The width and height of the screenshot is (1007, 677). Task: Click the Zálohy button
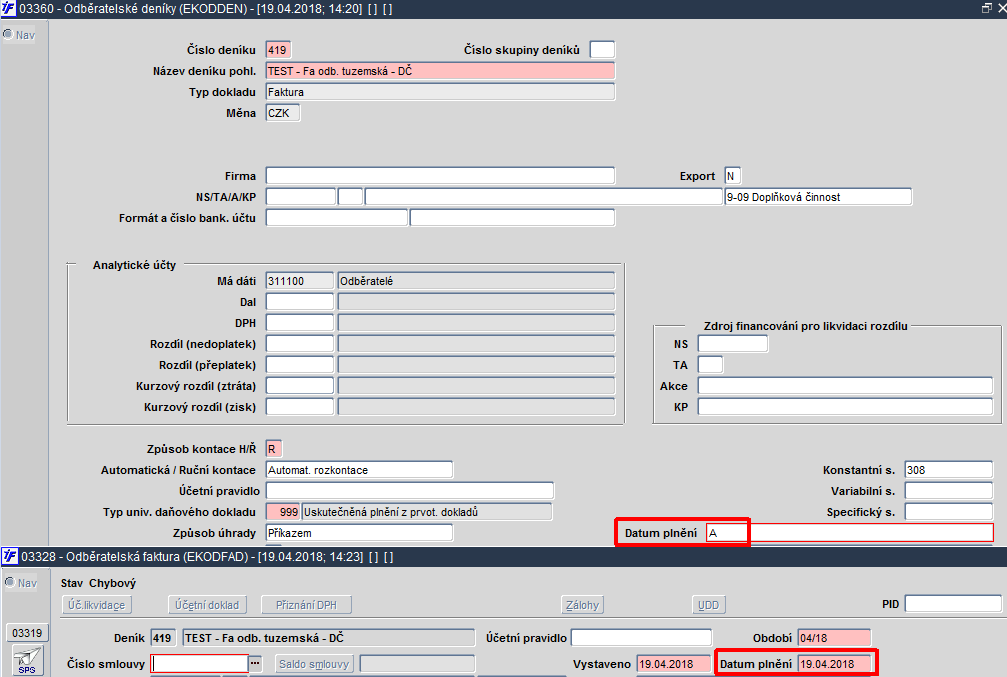pos(582,605)
